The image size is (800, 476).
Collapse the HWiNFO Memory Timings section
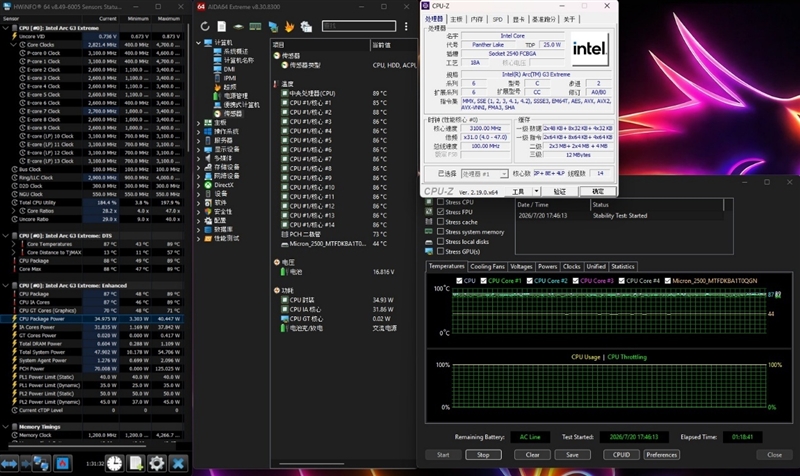coord(6,427)
